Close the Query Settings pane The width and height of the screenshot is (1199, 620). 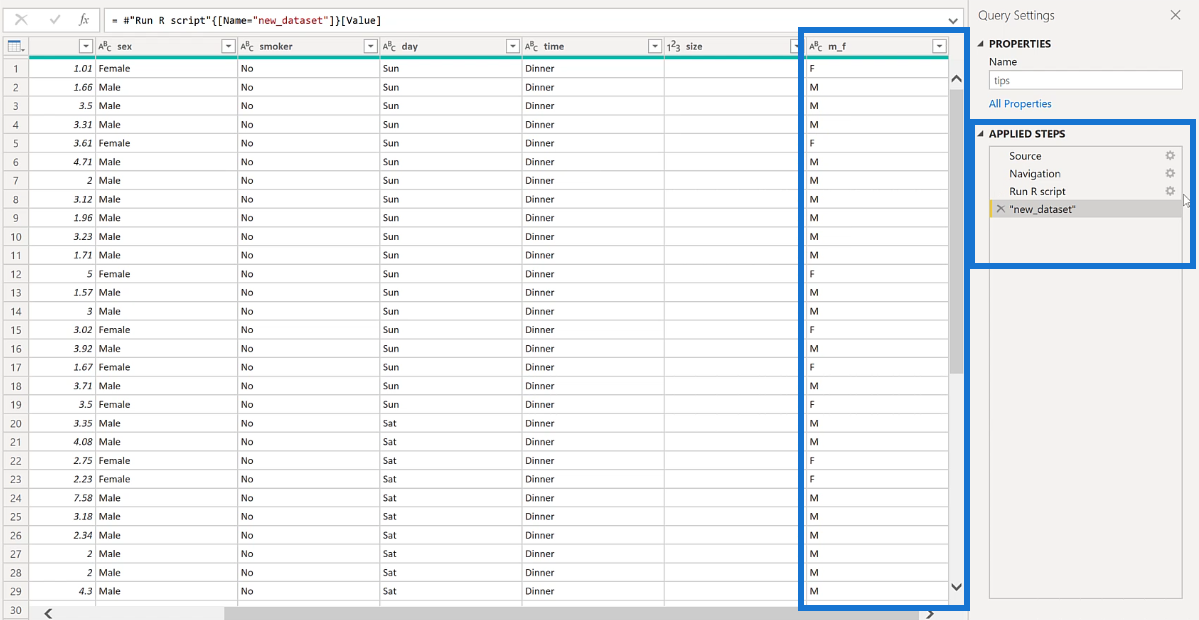pos(1175,15)
